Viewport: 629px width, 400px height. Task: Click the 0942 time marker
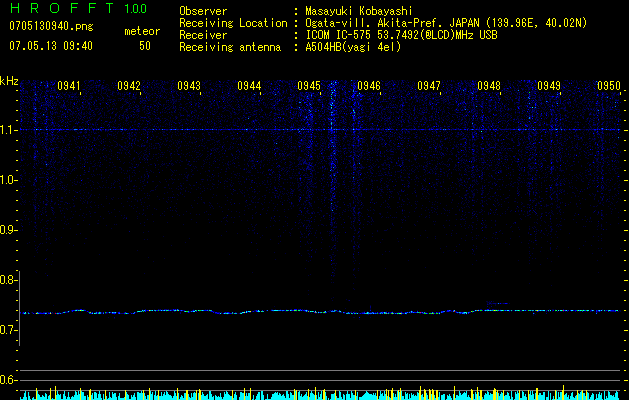pos(129,86)
